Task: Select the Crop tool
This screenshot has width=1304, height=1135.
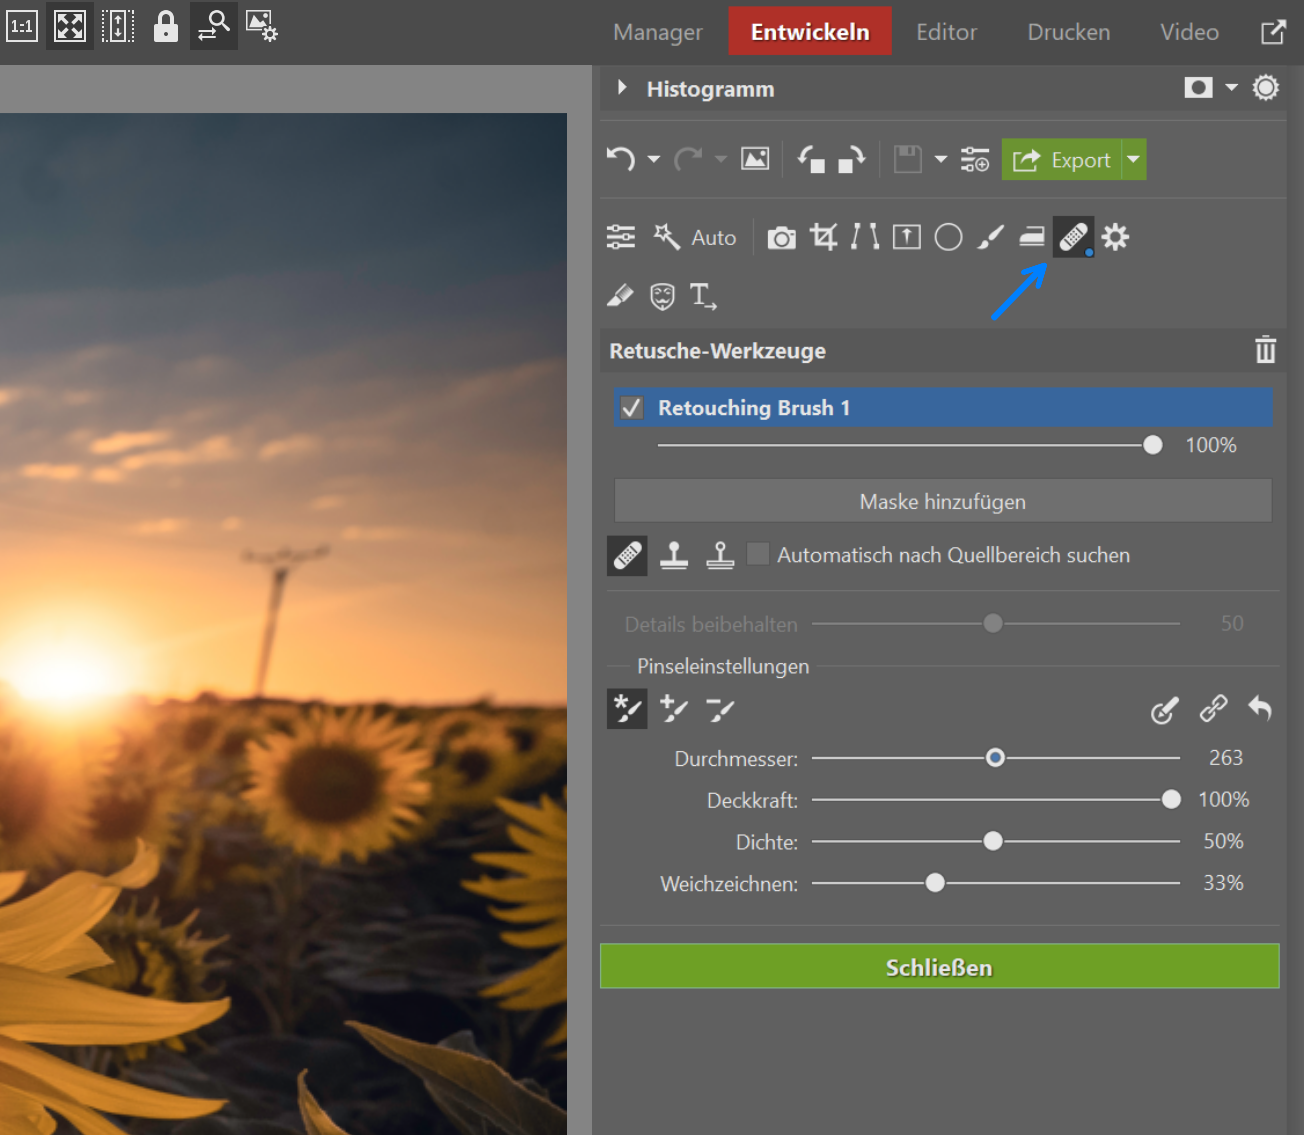Action: (824, 237)
